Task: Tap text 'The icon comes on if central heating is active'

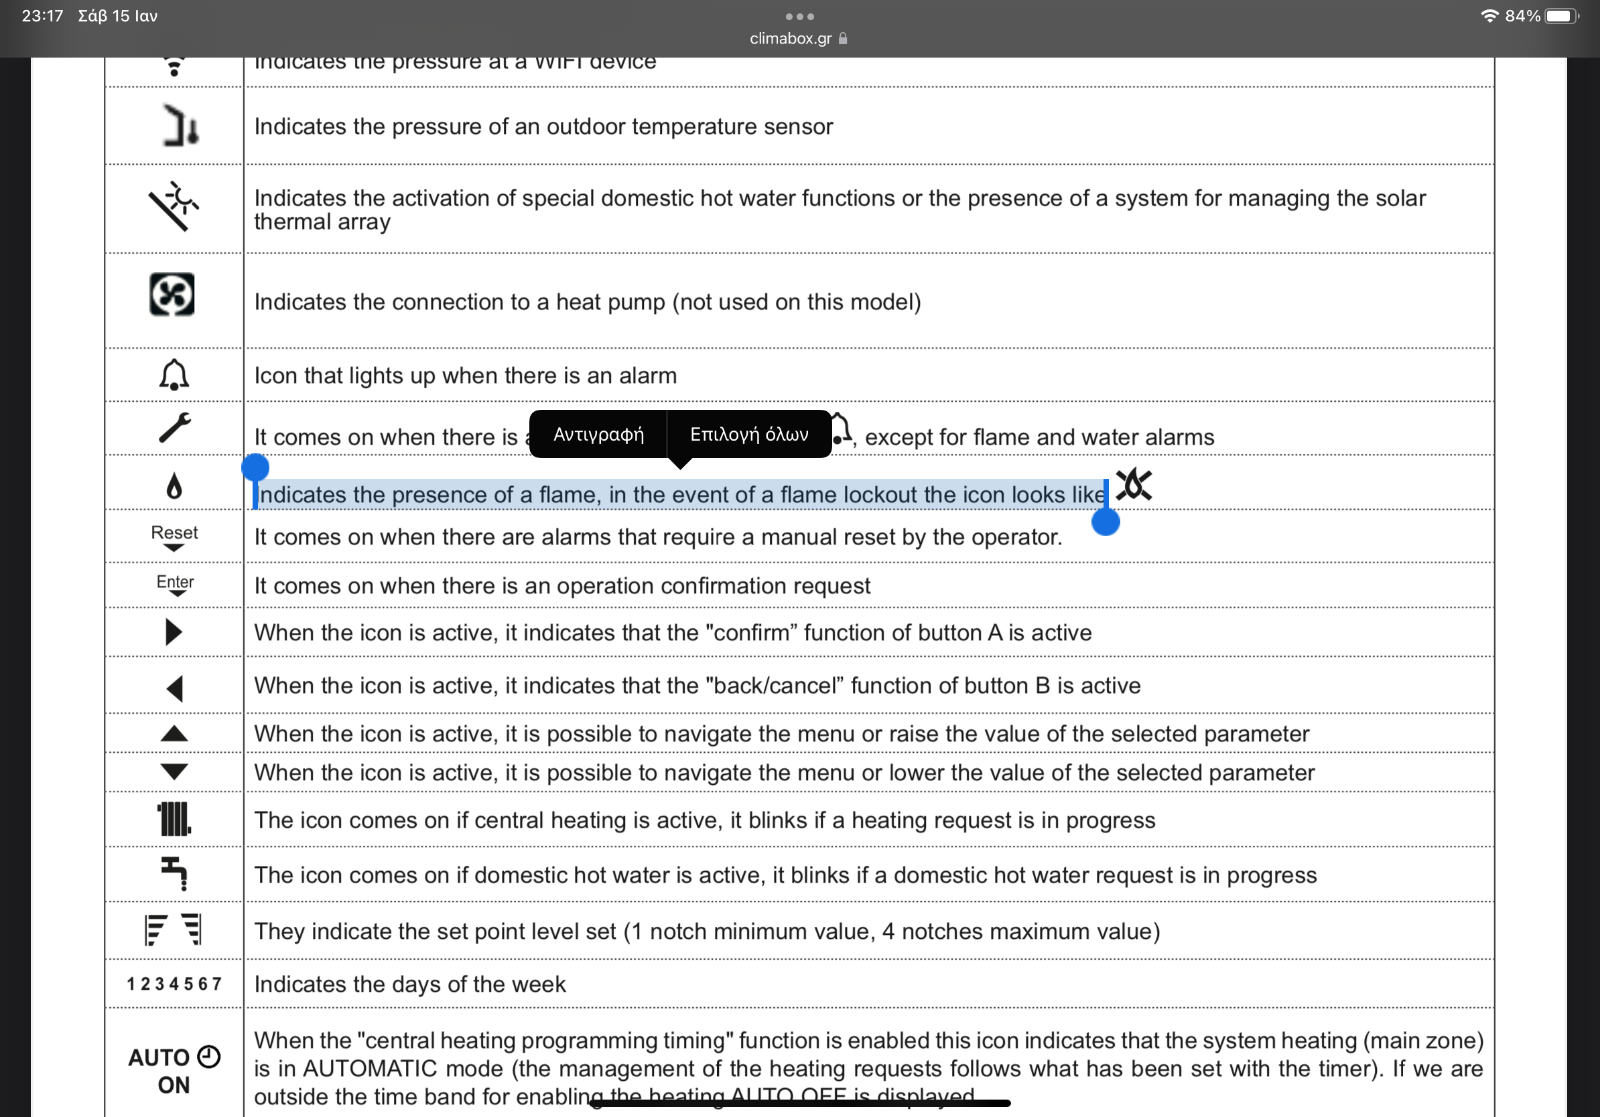Action: (x=489, y=820)
